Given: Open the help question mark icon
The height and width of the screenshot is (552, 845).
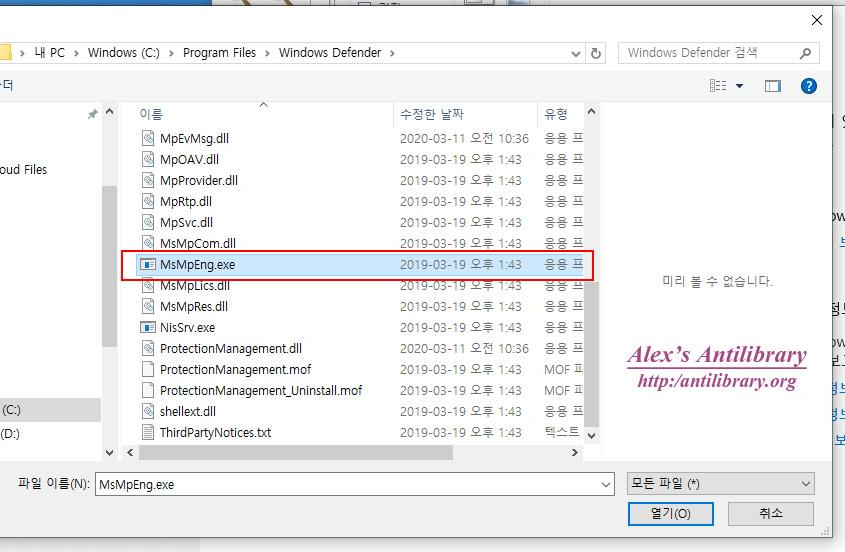Looking at the screenshot, I should click(x=808, y=86).
